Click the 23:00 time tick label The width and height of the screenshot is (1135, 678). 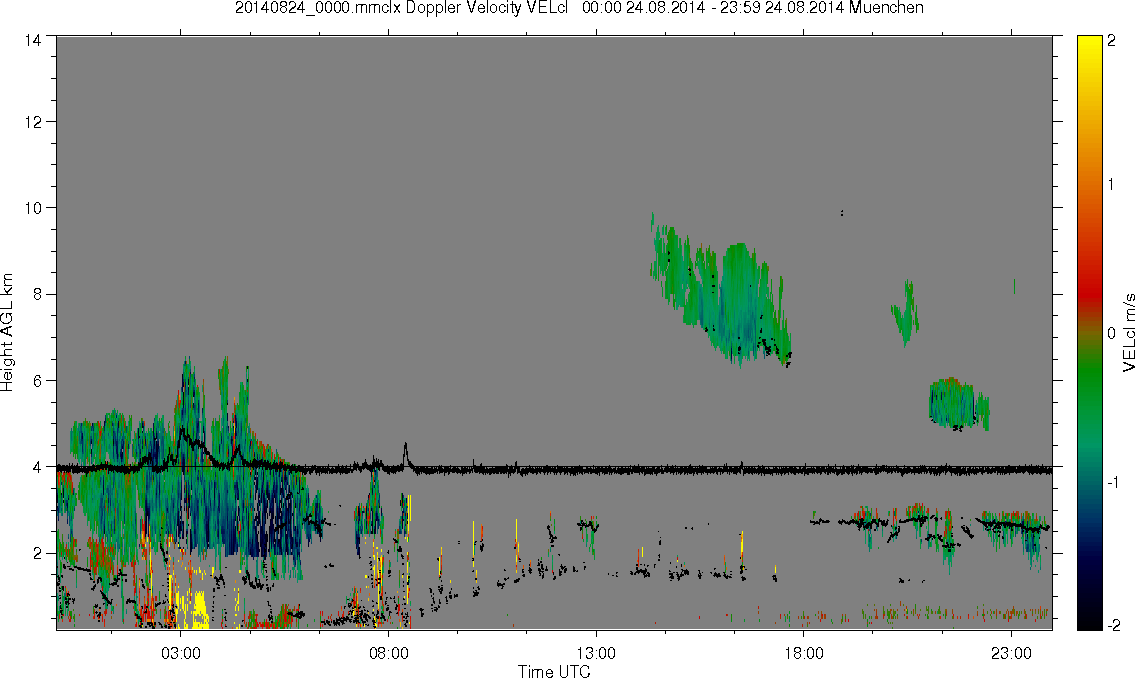1011,654
